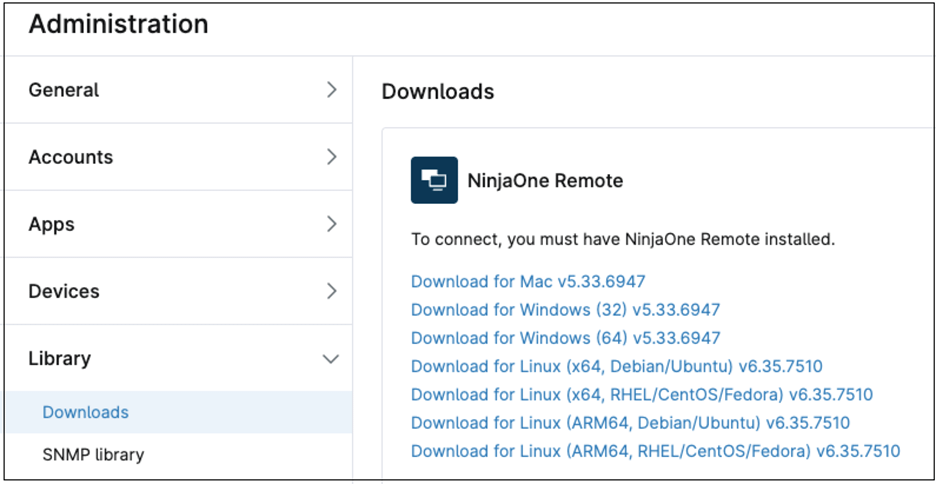Select Downloads under Library

pyautogui.click(x=178, y=412)
